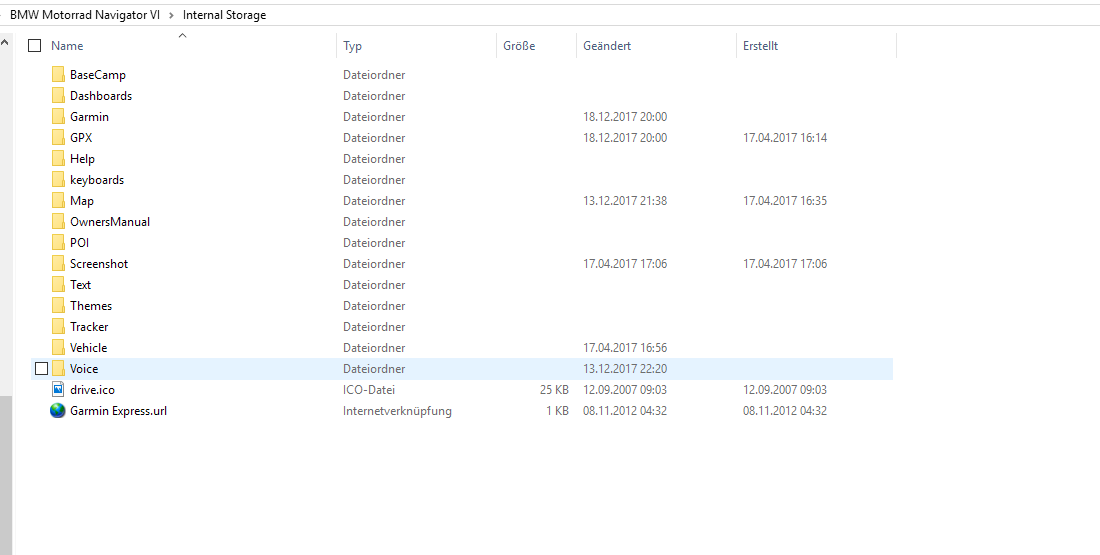This screenshot has width=1100, height=555.
Task: Toggle sort arrow above Name column
Action: click(x=182, y=36)
